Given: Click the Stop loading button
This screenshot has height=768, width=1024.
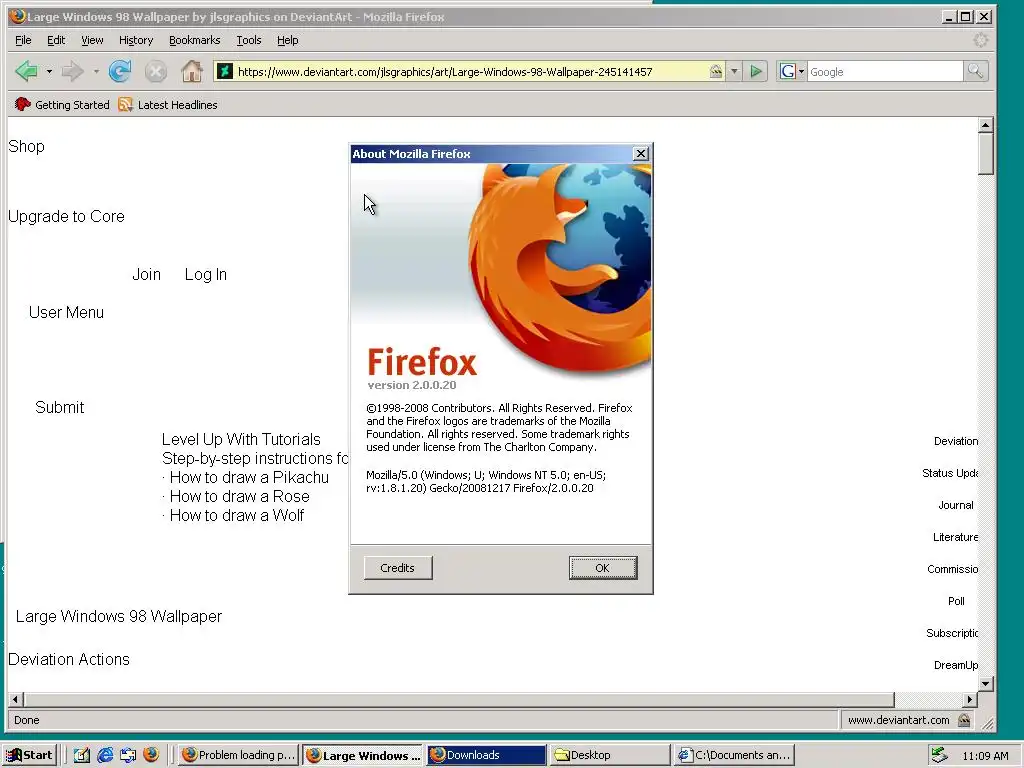Looking at the screenshot, I should coord(155,71).
